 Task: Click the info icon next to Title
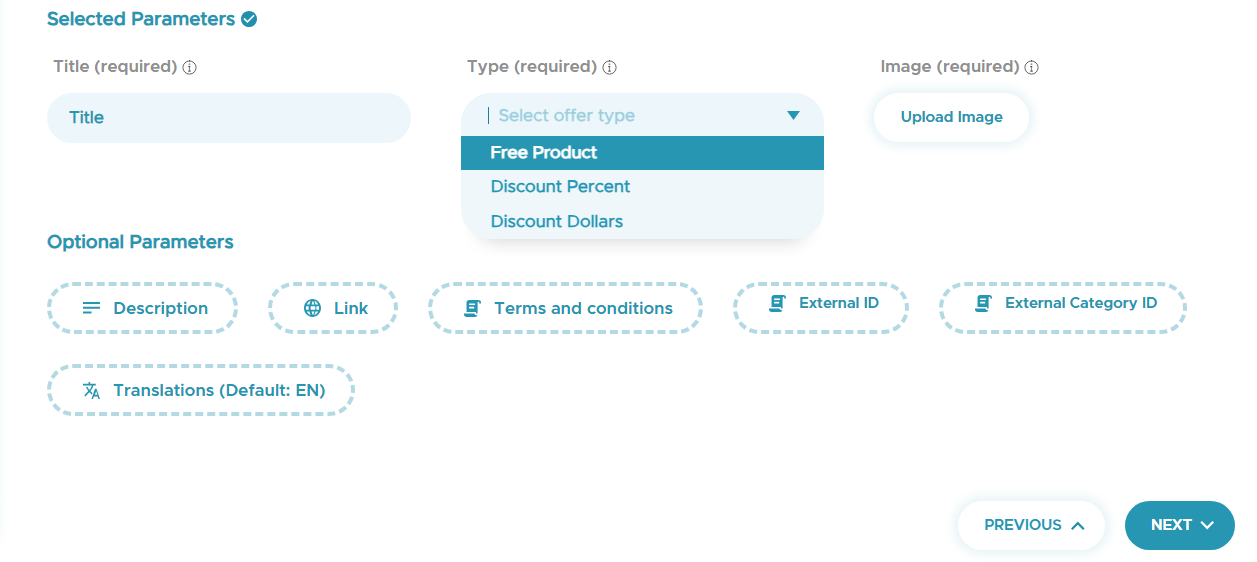pyautogui.click(x=190, y=68)
